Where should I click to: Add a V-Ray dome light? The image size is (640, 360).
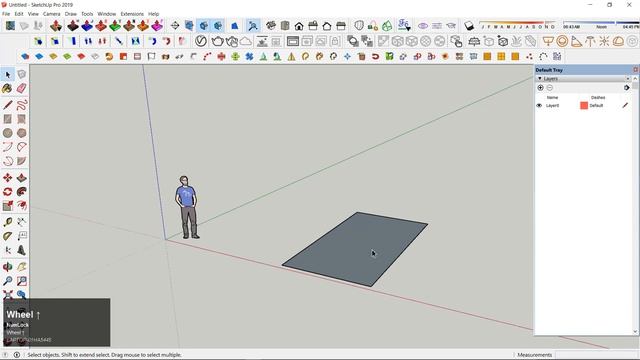[x=618, y=41]
